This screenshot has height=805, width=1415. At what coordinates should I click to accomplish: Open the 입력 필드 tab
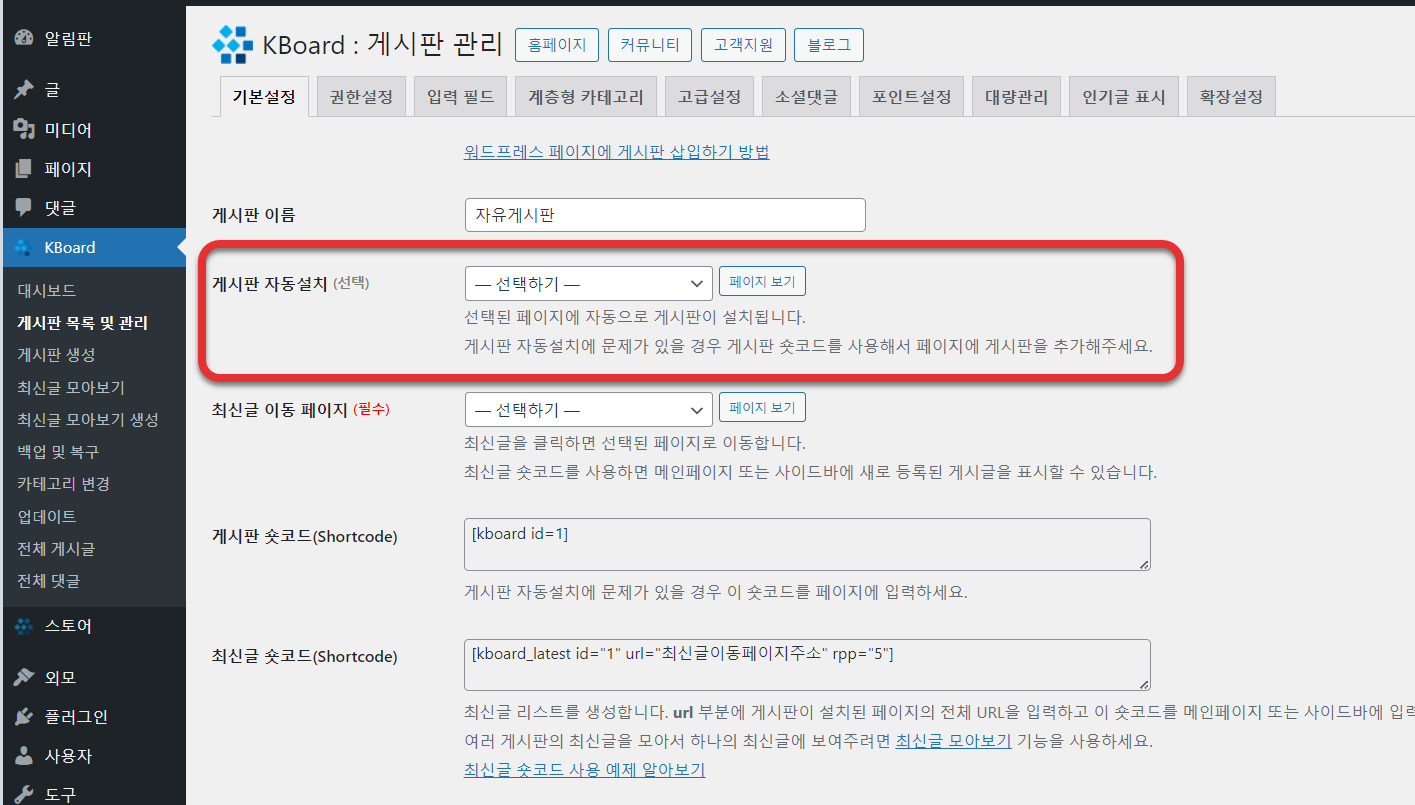[x=460, y=97]
